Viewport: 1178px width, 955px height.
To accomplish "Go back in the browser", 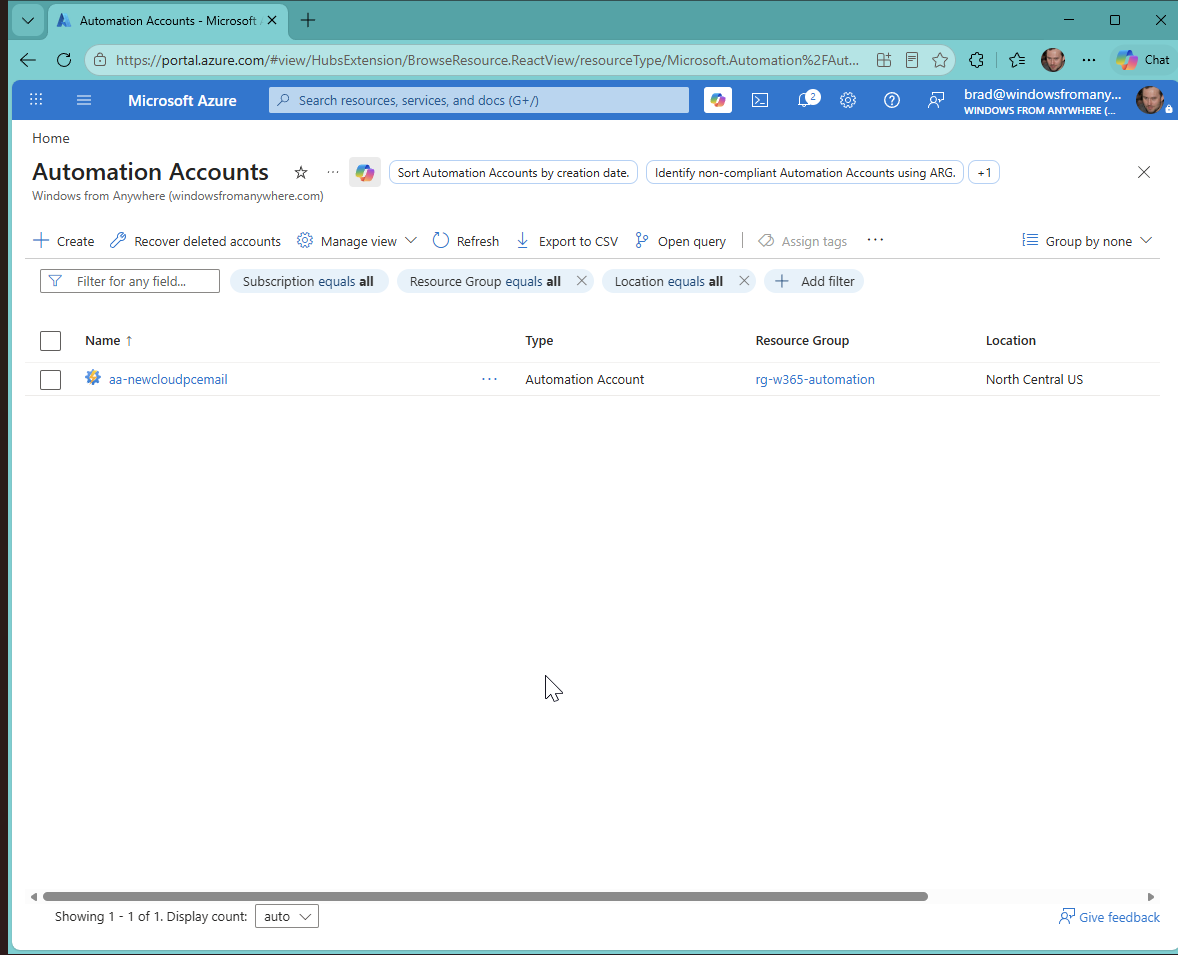I will point(28,60).
